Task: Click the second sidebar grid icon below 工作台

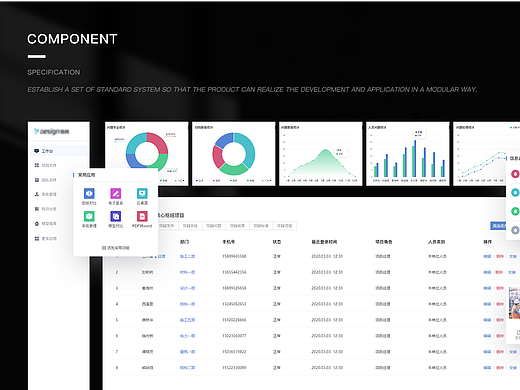Action: (x=37, y=165)
